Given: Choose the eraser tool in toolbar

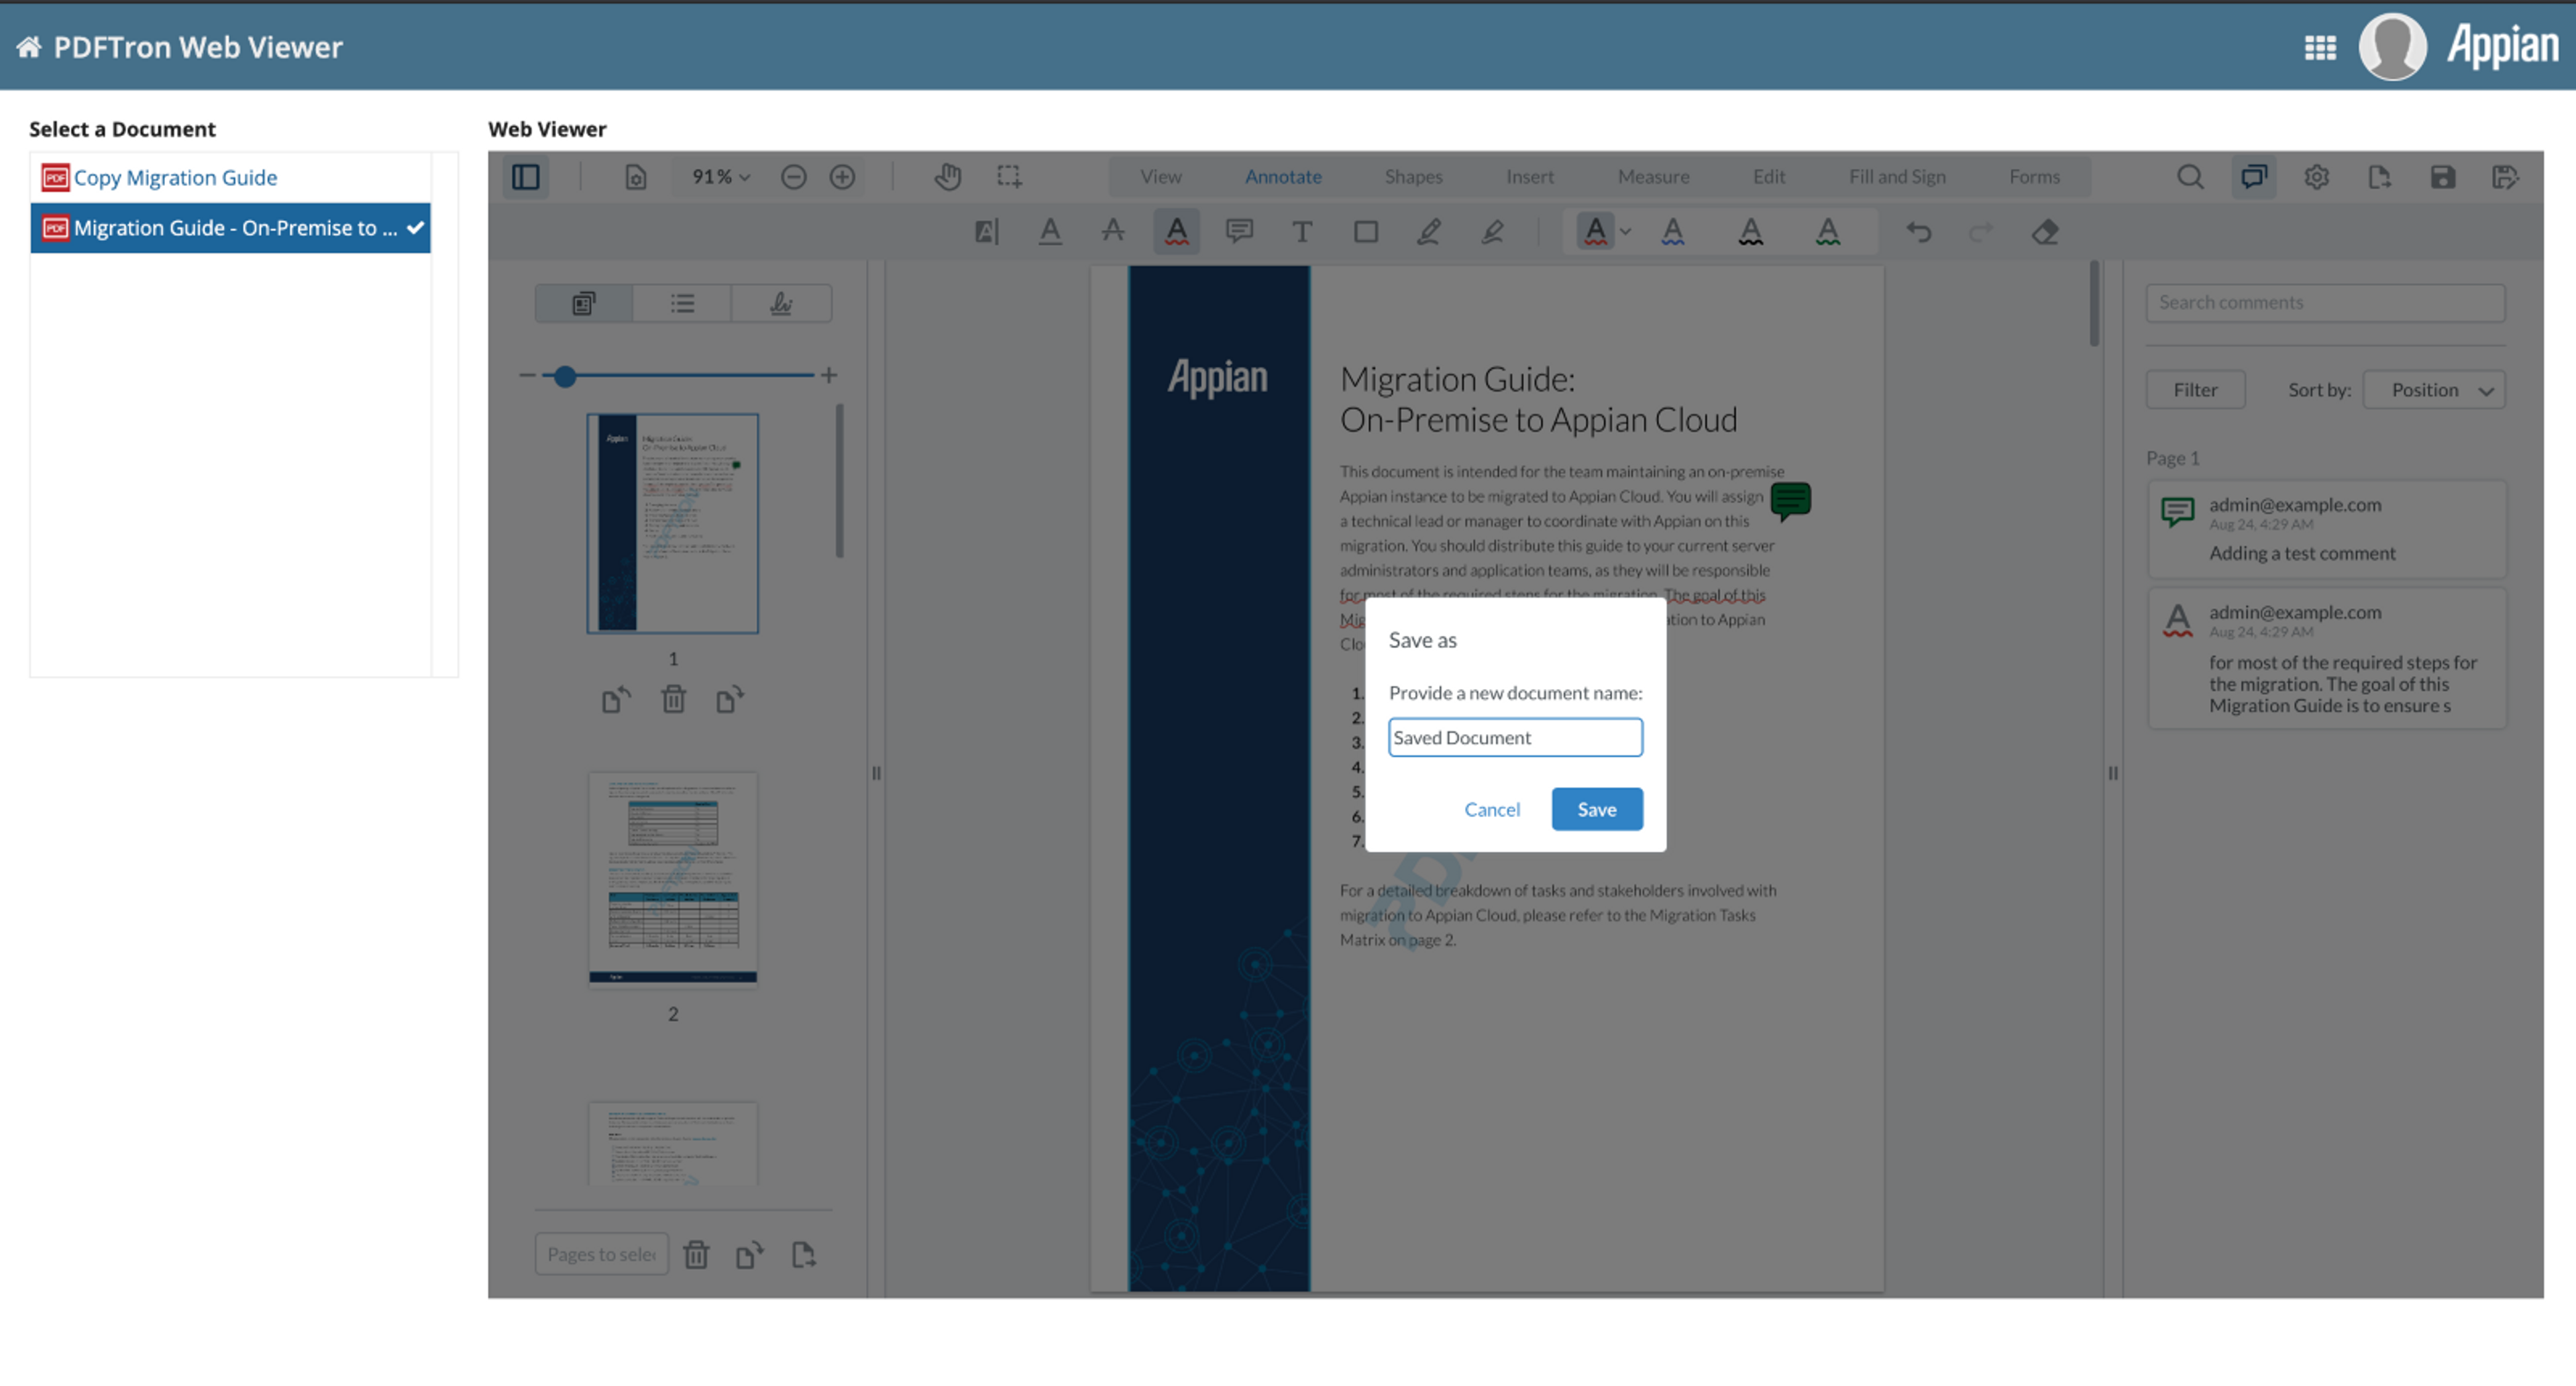Looking at the screenshot, I should coord(2045,232).
